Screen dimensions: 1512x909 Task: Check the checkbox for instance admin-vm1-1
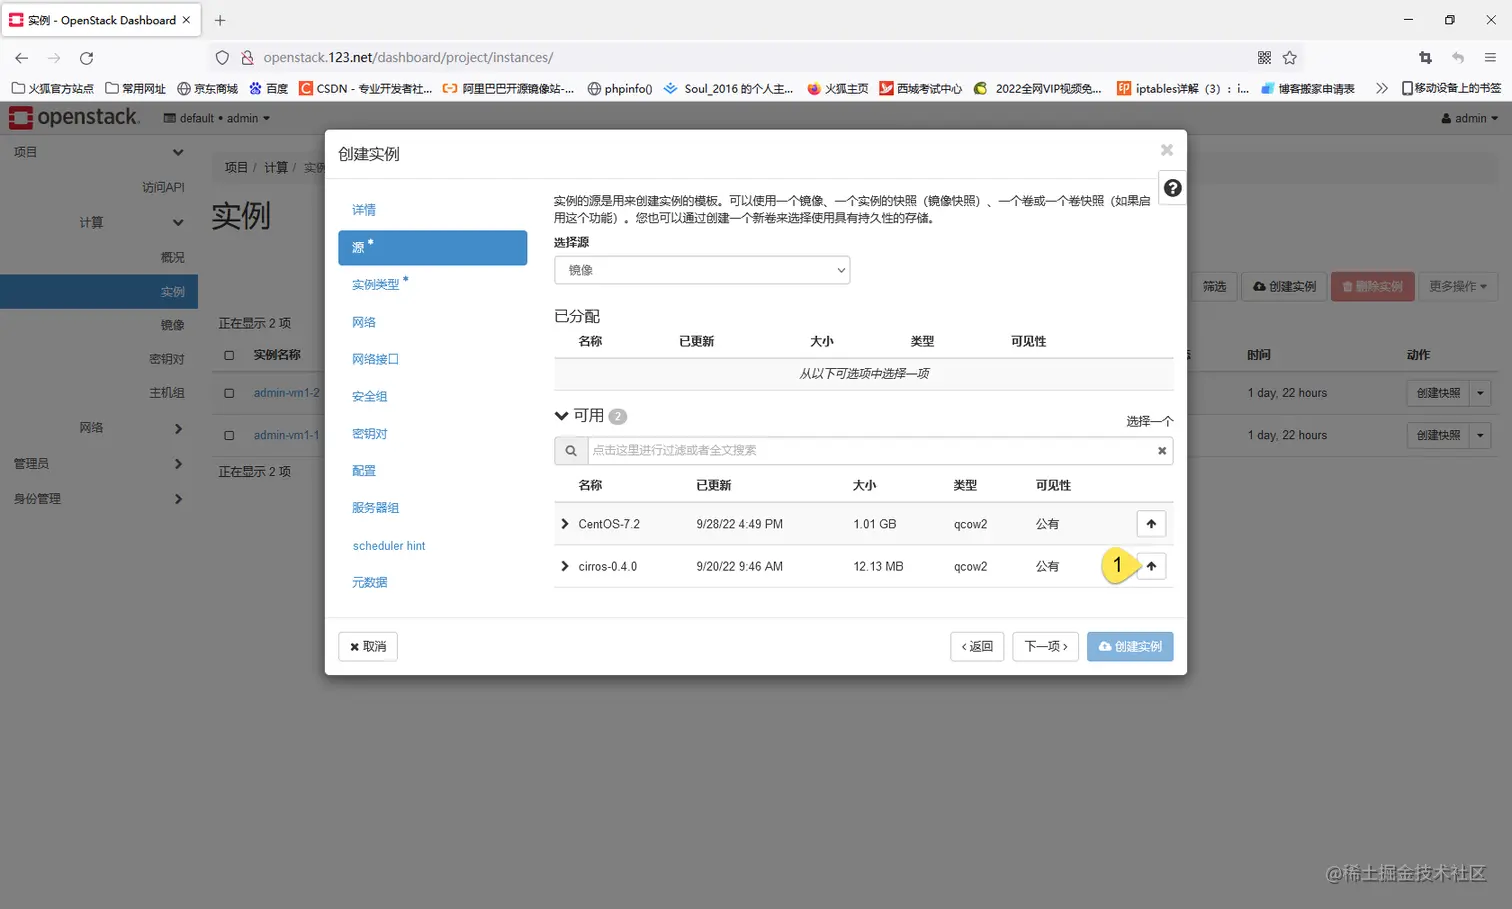point(227,435)
